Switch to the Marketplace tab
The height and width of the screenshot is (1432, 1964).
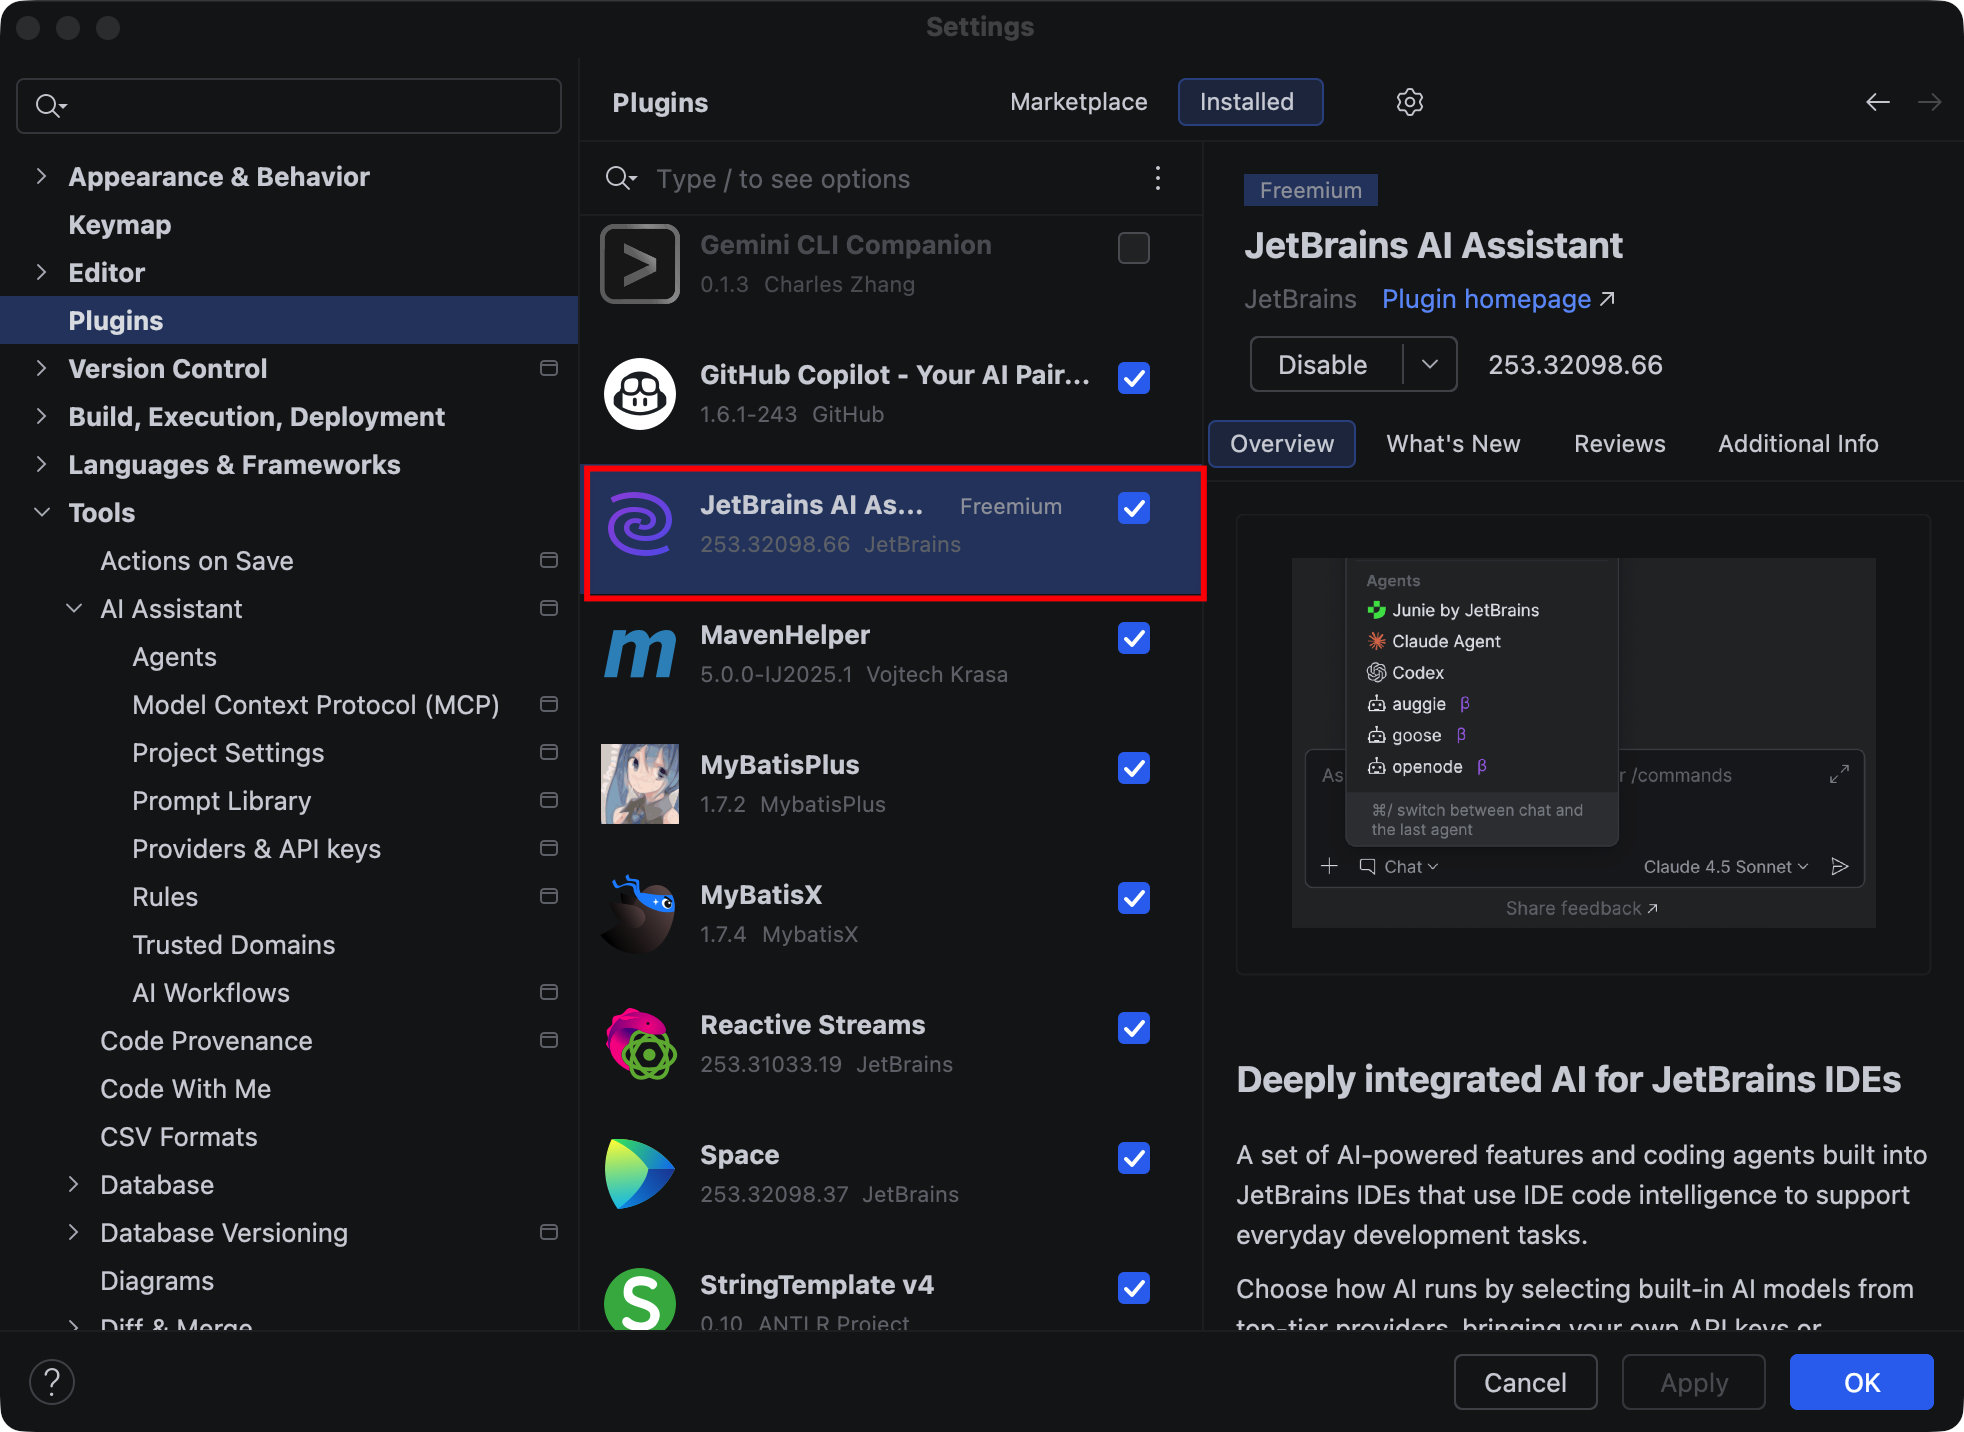click(1078, 102)
